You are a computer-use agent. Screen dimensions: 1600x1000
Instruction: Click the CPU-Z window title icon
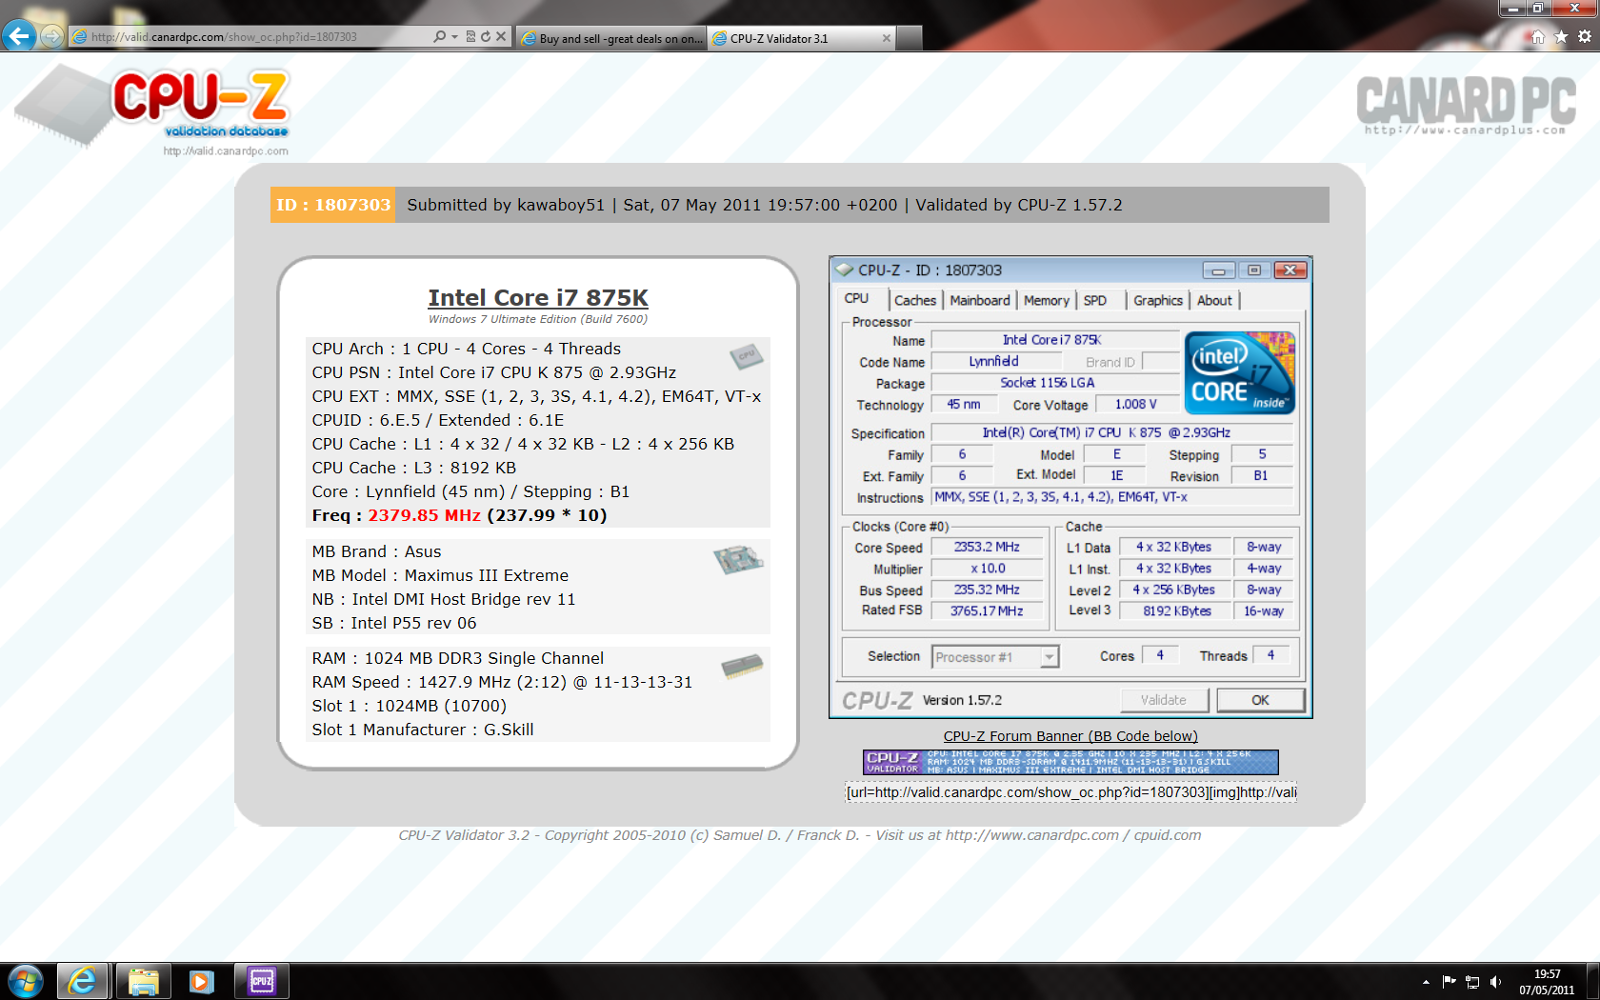pyautogui.click(x=845, y=270)
